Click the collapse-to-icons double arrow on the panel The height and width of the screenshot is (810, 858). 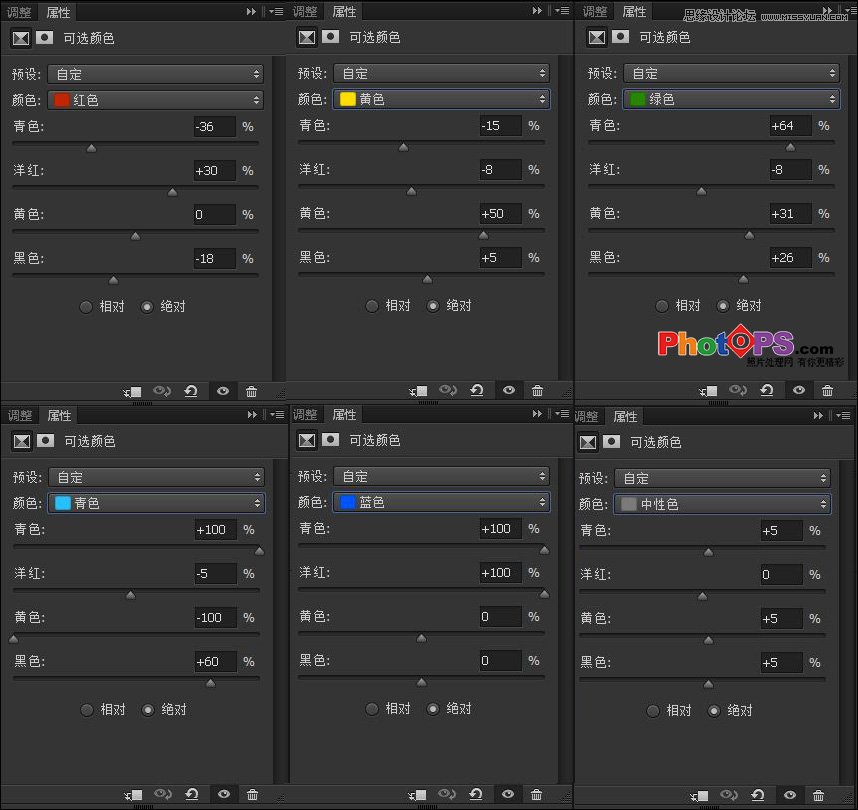pos(249,11)
